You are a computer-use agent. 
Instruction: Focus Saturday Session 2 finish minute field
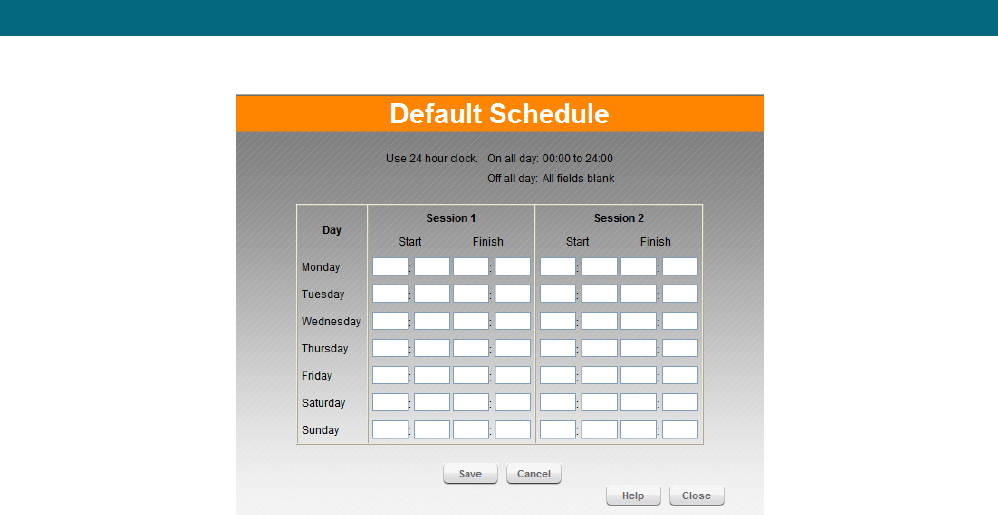[x=680, y=402]
